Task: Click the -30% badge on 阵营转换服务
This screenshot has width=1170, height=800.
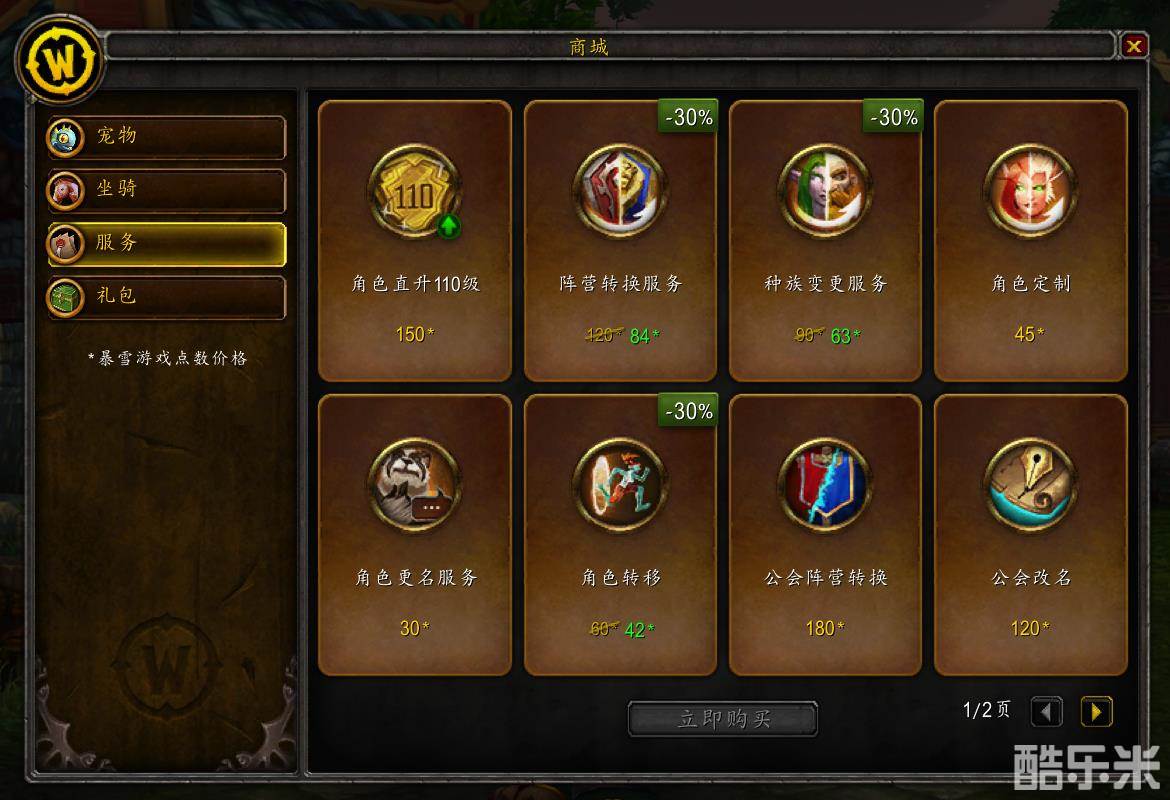Action: [x=688, y=116]
